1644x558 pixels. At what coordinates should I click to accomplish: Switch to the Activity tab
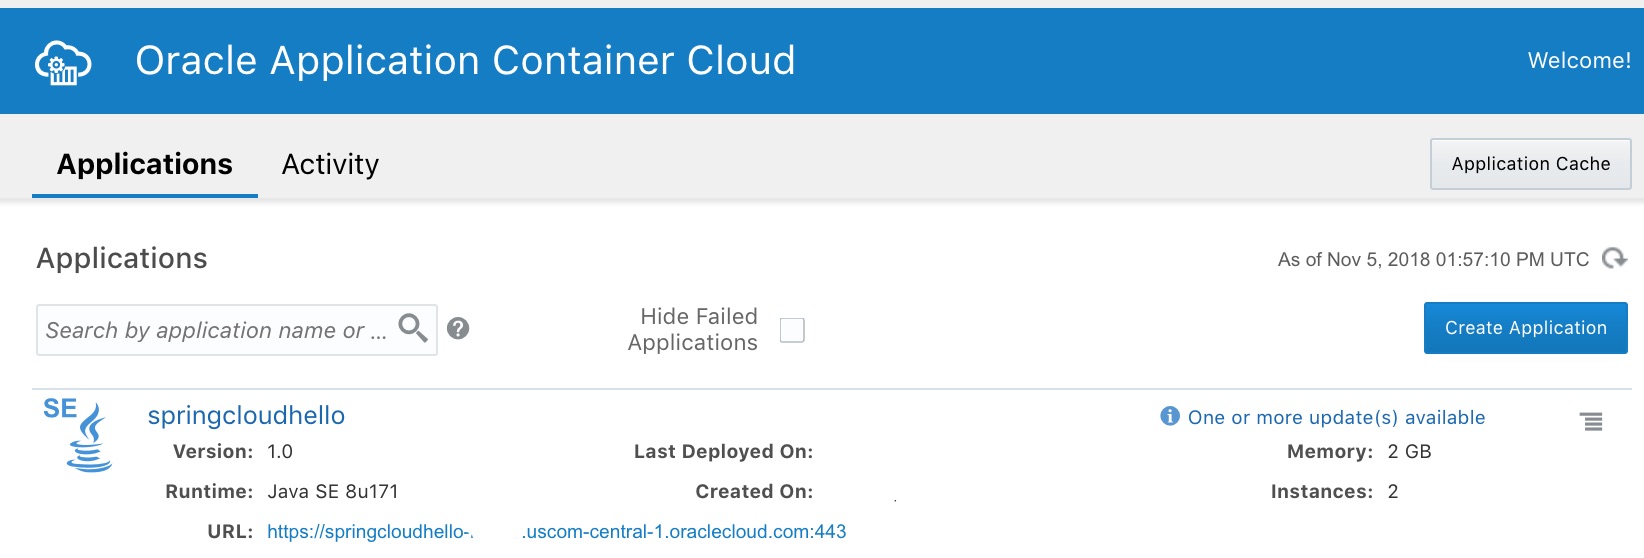click(x=330, y=164)
